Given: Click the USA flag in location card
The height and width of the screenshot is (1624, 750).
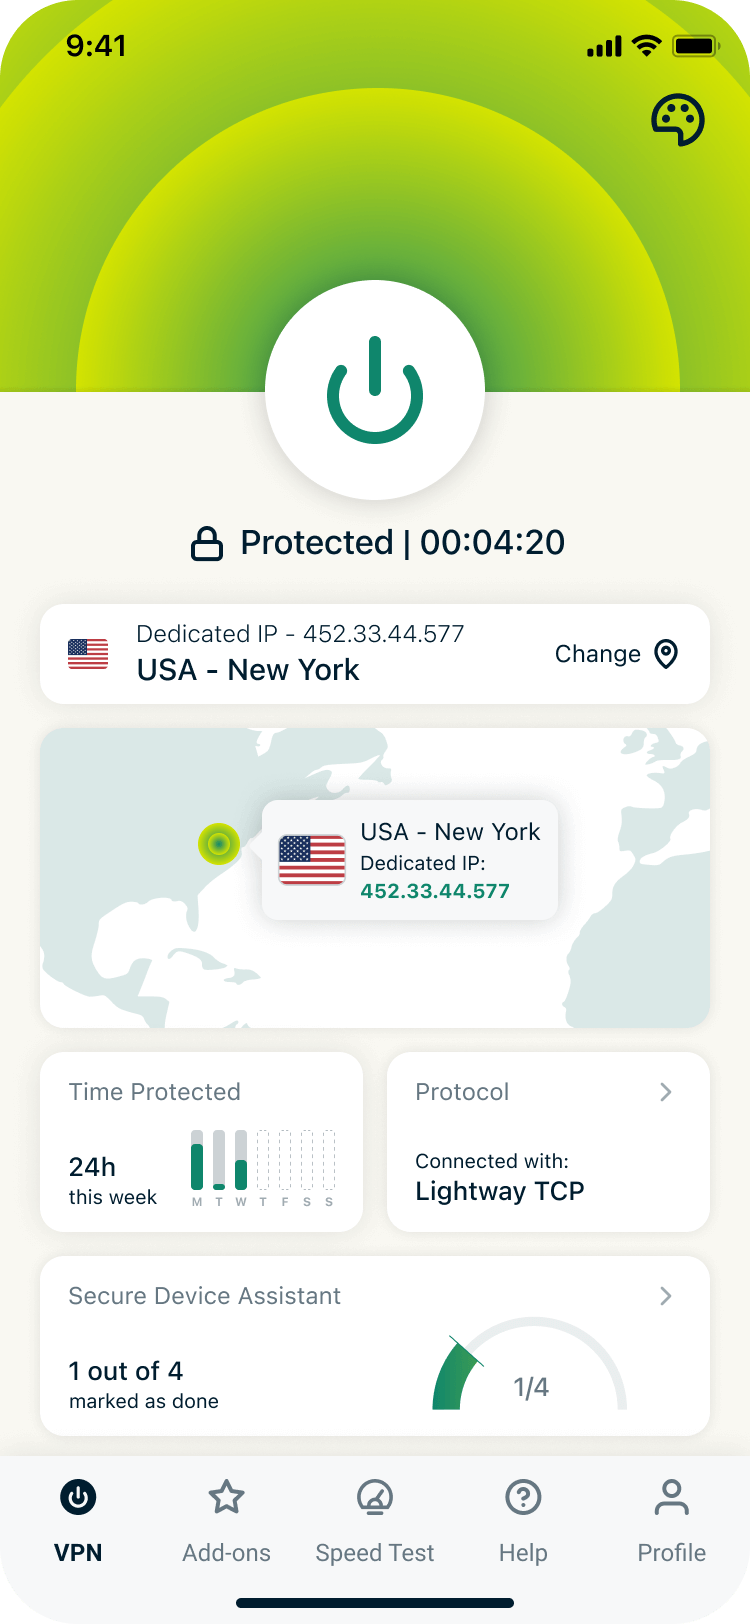Looking at the screenshot, I should click(x=88, y=654).
